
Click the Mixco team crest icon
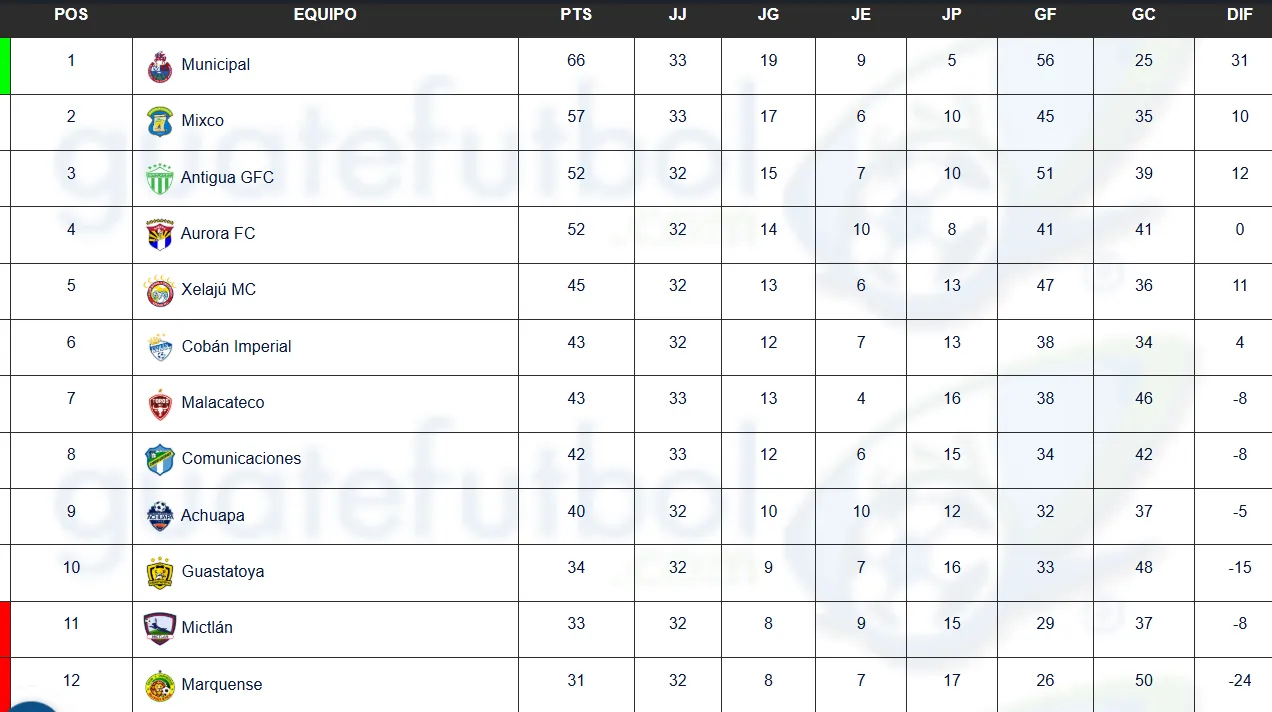160,122
